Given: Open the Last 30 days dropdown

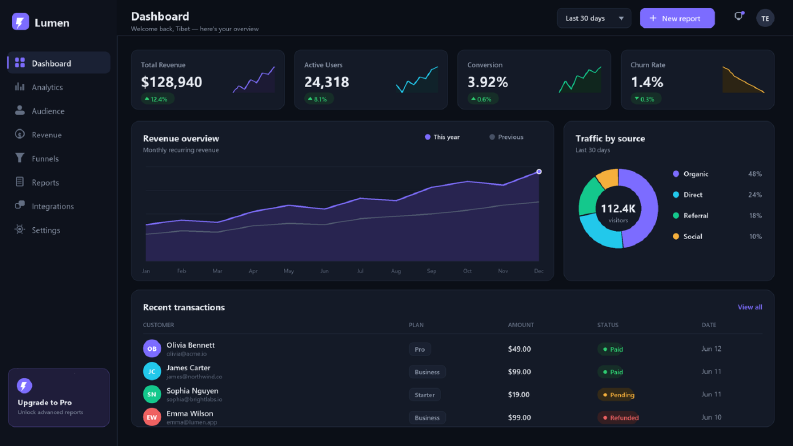Looking at the screenshot, I should 594,18.
